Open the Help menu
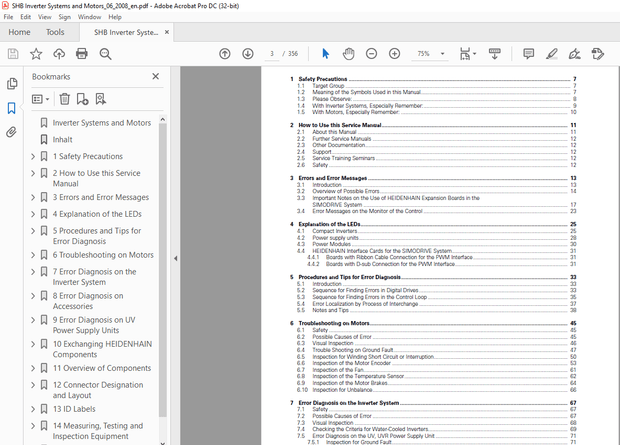Viewport: 620px width, 445px height. point(115,17)
